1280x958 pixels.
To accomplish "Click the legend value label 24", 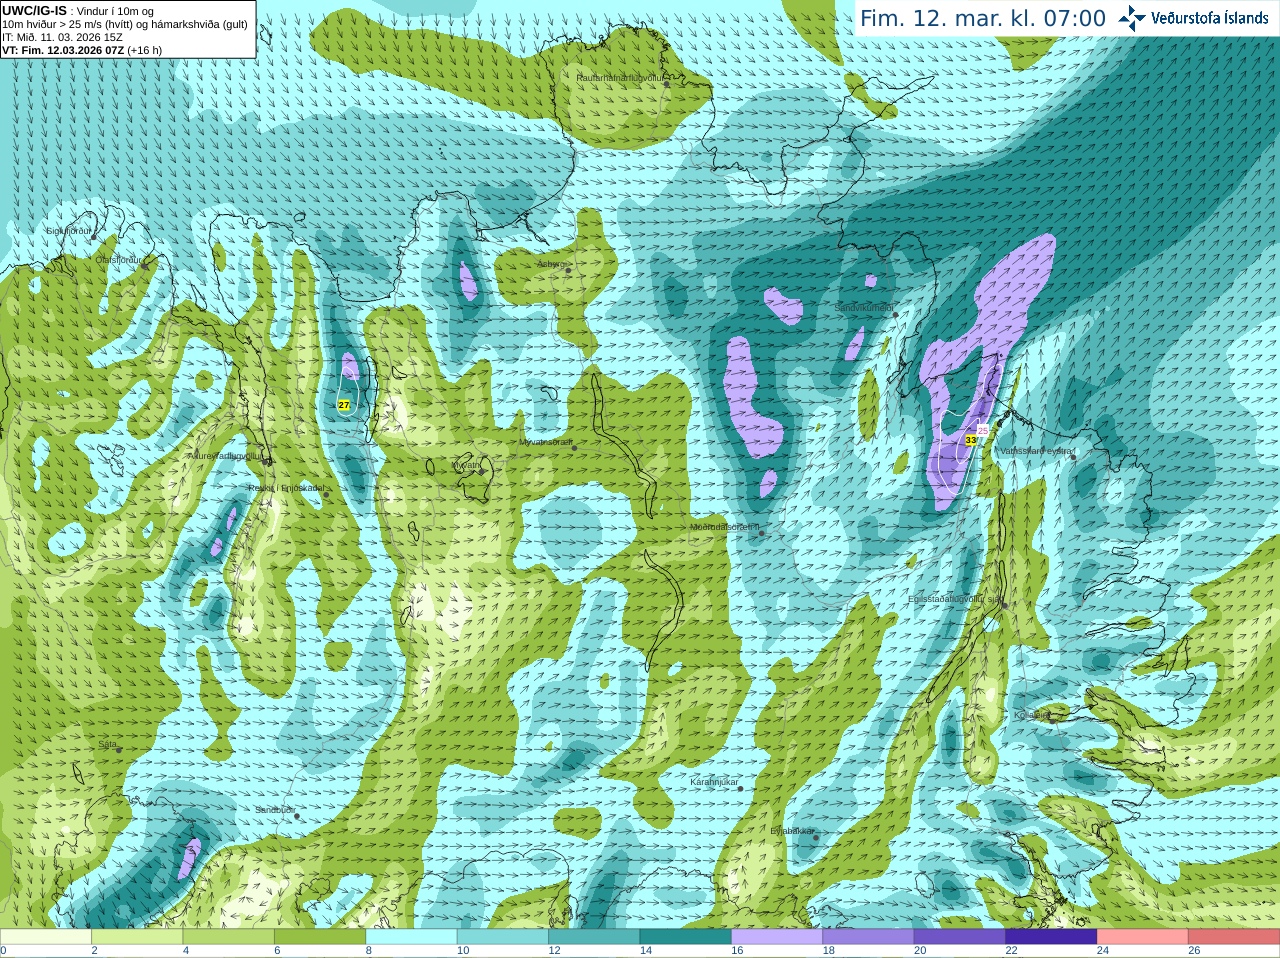I will [1103, 951].
